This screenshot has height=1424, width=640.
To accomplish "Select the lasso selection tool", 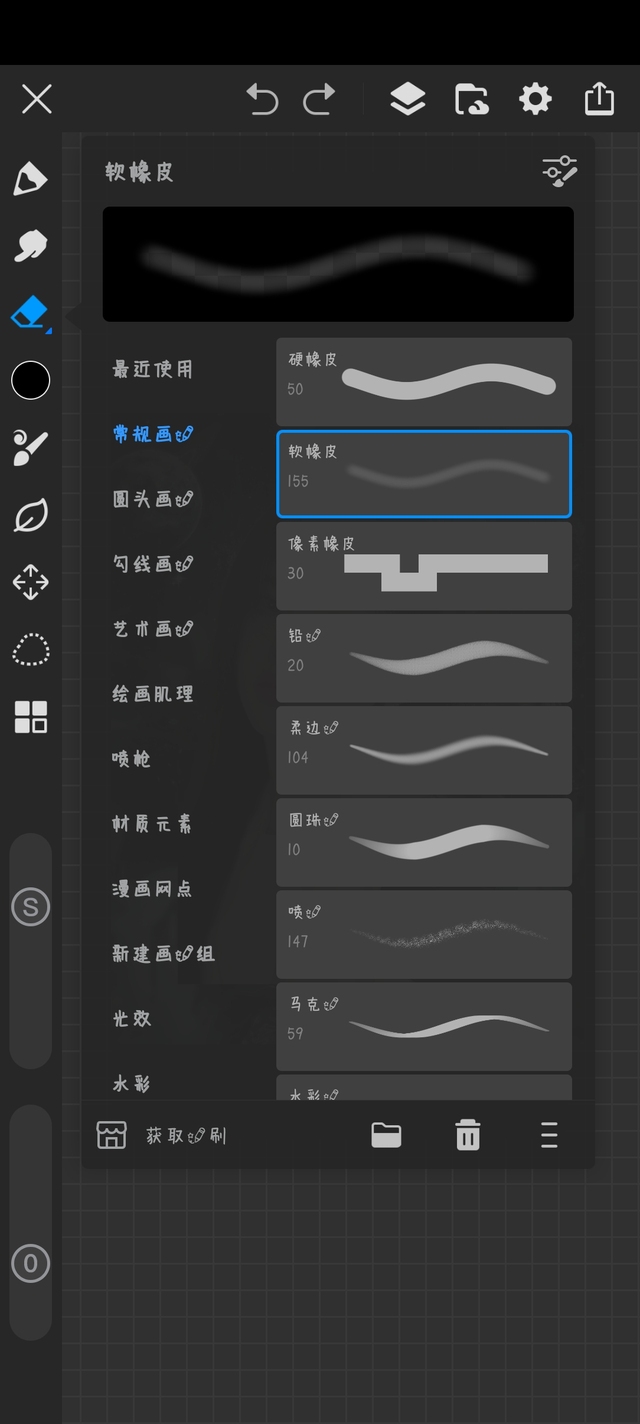I will pos(30,649).
